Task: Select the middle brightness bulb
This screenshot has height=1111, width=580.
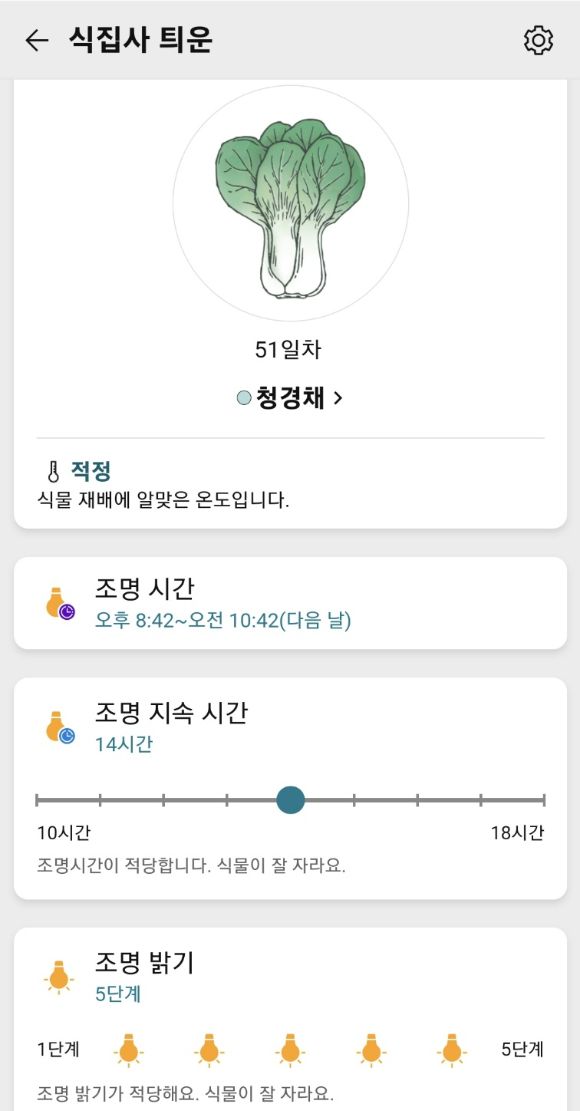Action: (290, 1047)
